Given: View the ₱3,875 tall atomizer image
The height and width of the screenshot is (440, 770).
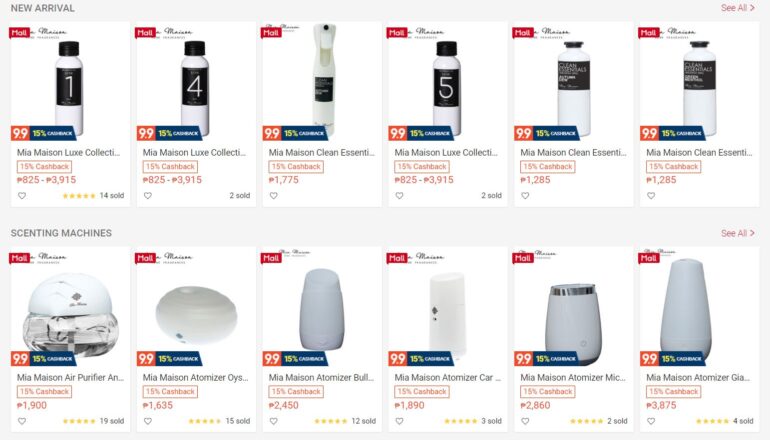Looking at the screenshot, I should point(699,306).
